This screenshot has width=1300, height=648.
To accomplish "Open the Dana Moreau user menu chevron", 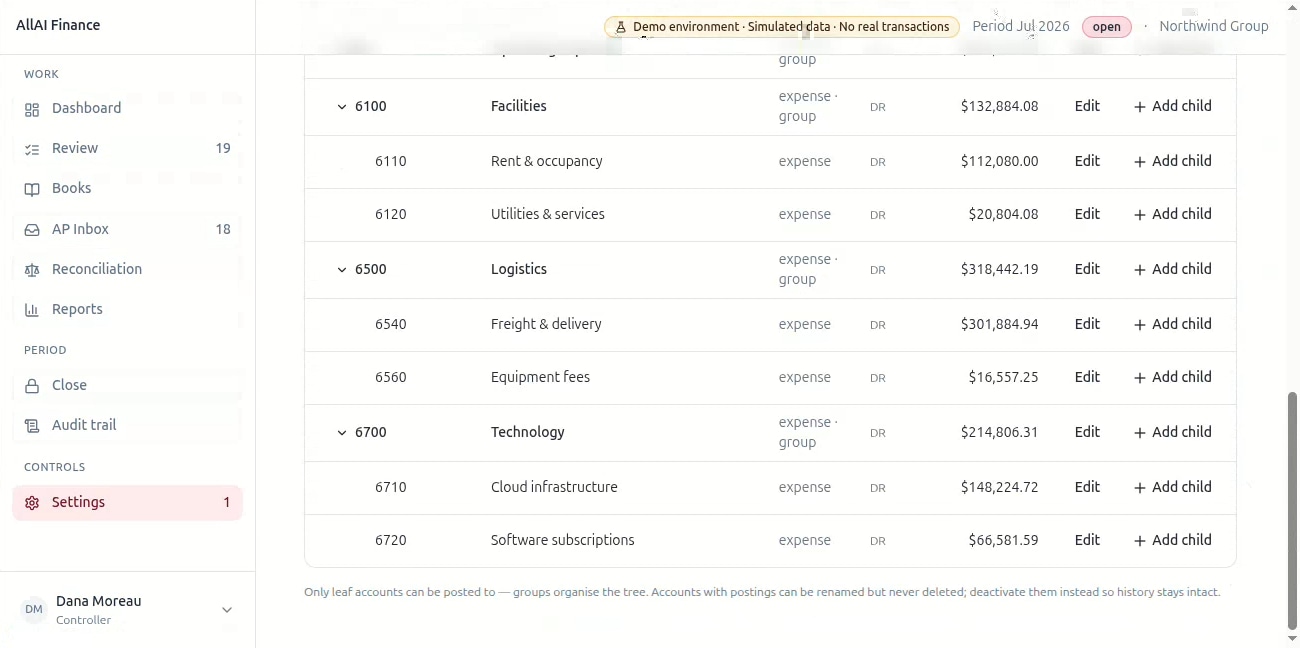I will click(x=227, y=610).
